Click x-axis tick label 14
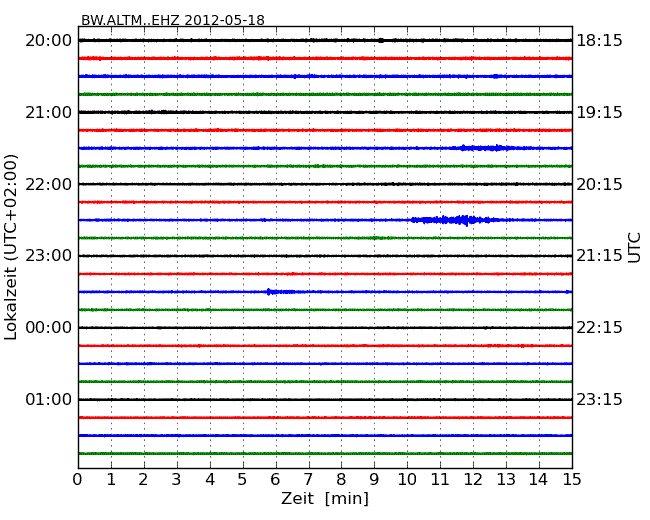 [x=538, y=479]
